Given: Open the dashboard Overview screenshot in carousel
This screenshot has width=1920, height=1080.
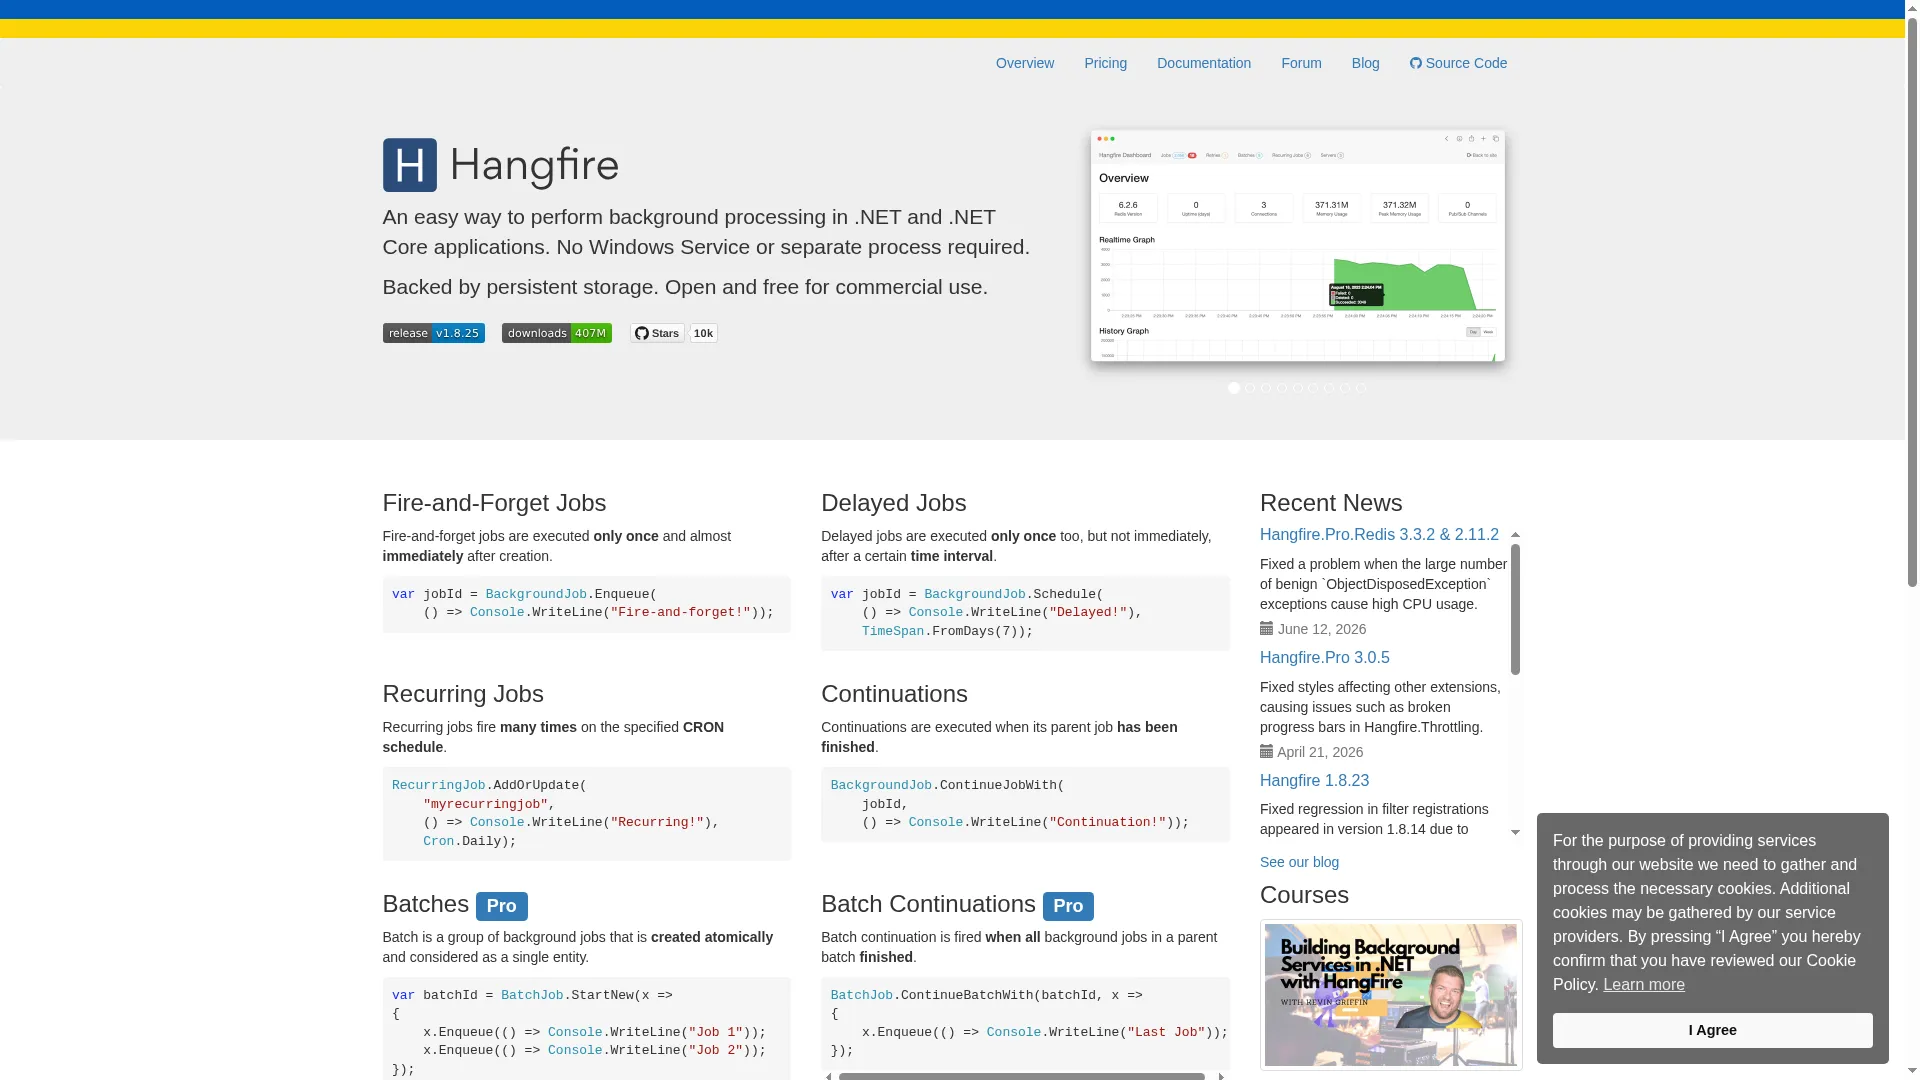Looking at the screenshot, I should (1297, 246).
